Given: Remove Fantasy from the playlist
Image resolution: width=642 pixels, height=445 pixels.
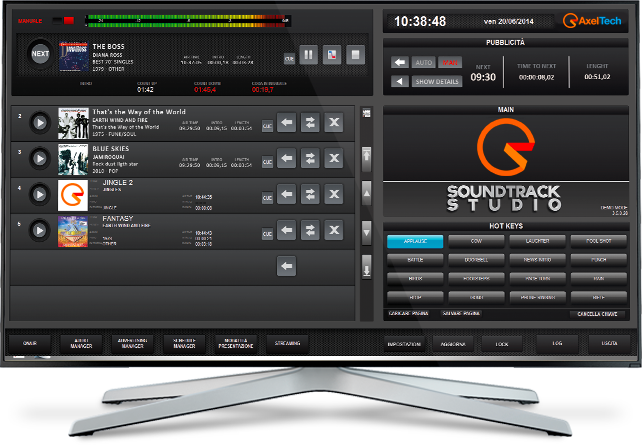Looking at the screenshot, I should 334,230.
